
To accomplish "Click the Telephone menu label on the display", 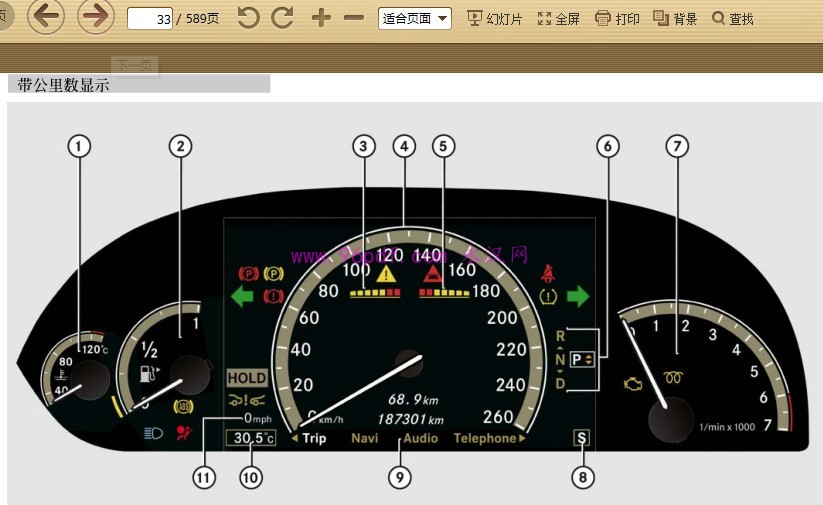I will (x=485, y=438).
